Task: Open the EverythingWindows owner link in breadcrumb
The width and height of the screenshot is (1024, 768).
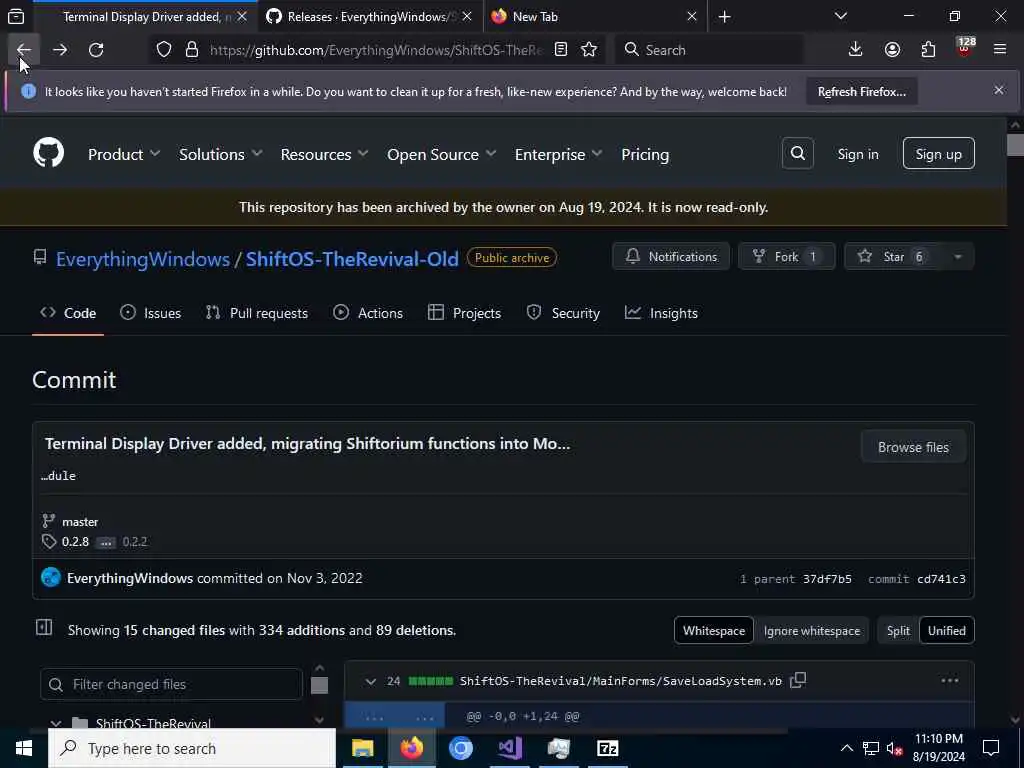Action: [143, 259]
